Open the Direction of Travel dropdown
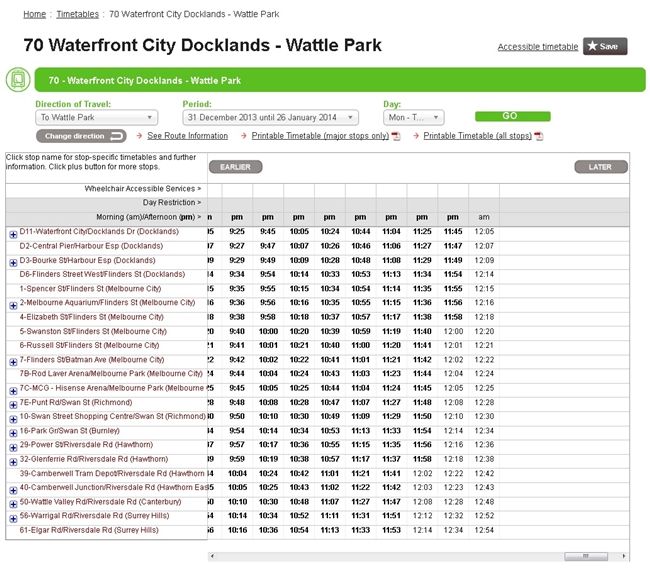 [x=96, y=117]
